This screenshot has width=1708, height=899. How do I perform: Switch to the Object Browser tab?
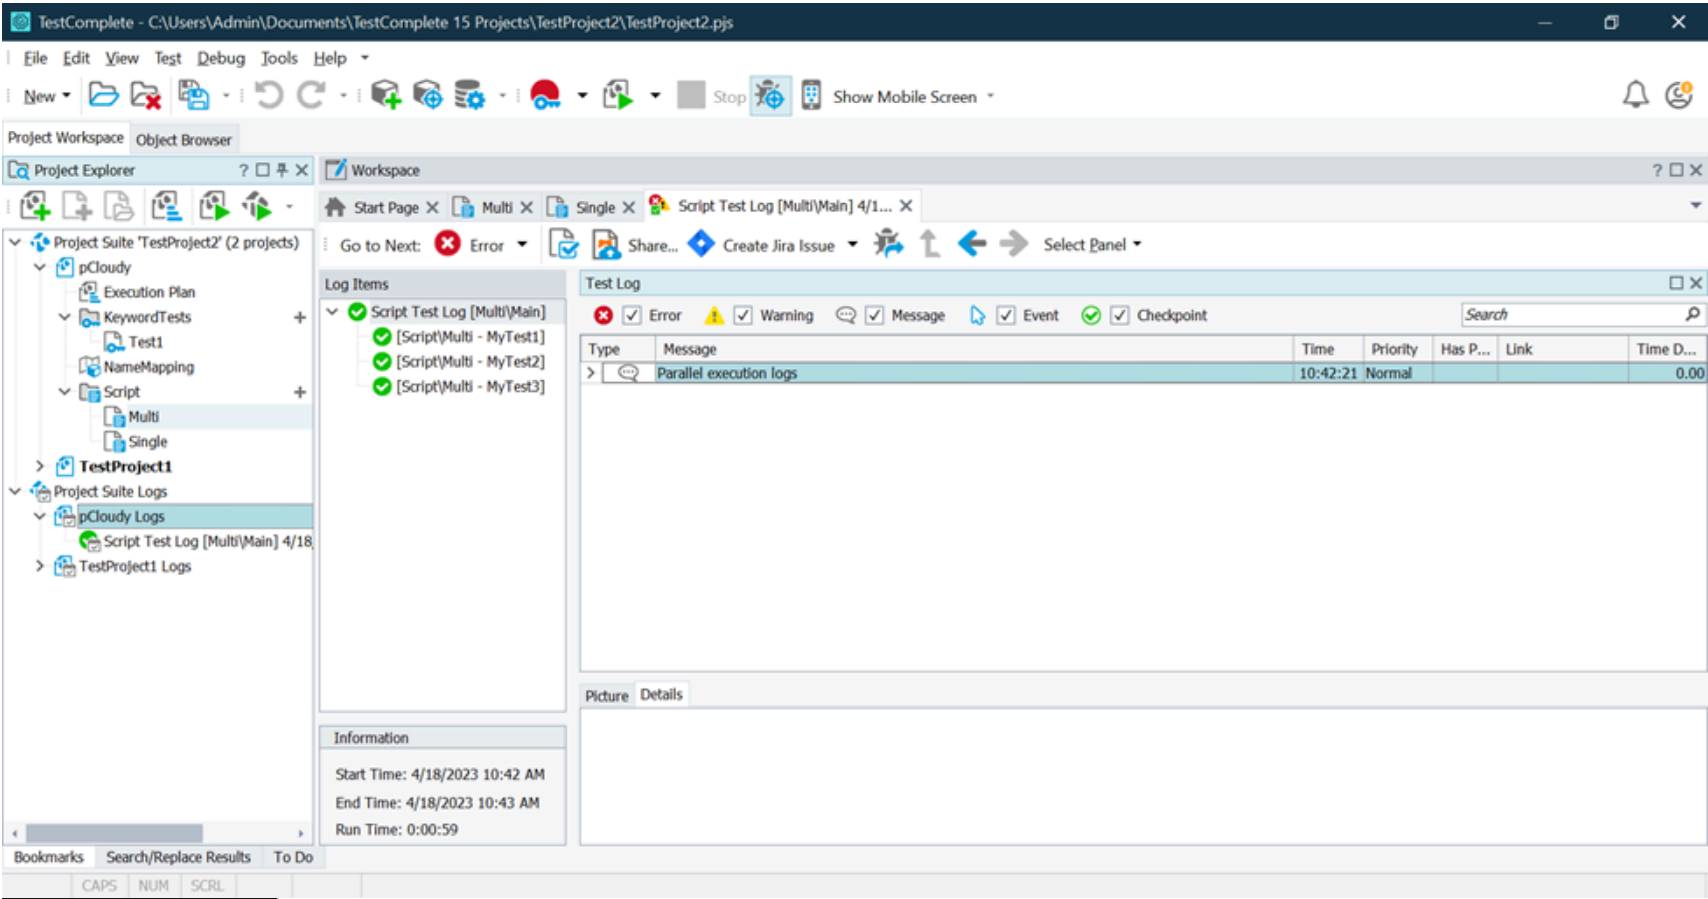[183, 140]
